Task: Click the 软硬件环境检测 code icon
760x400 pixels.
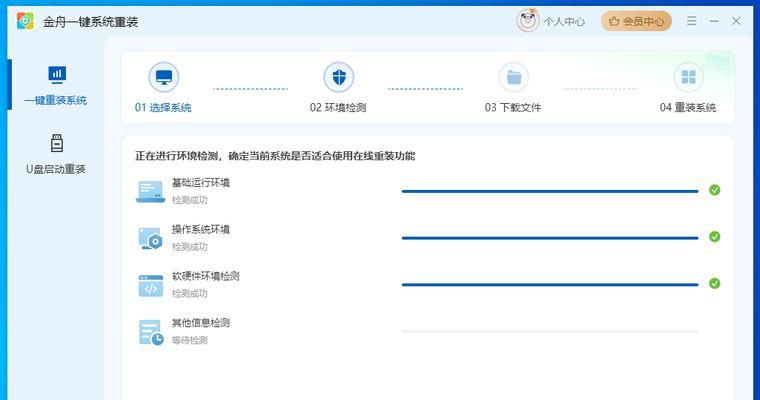Action: point(150,285)
